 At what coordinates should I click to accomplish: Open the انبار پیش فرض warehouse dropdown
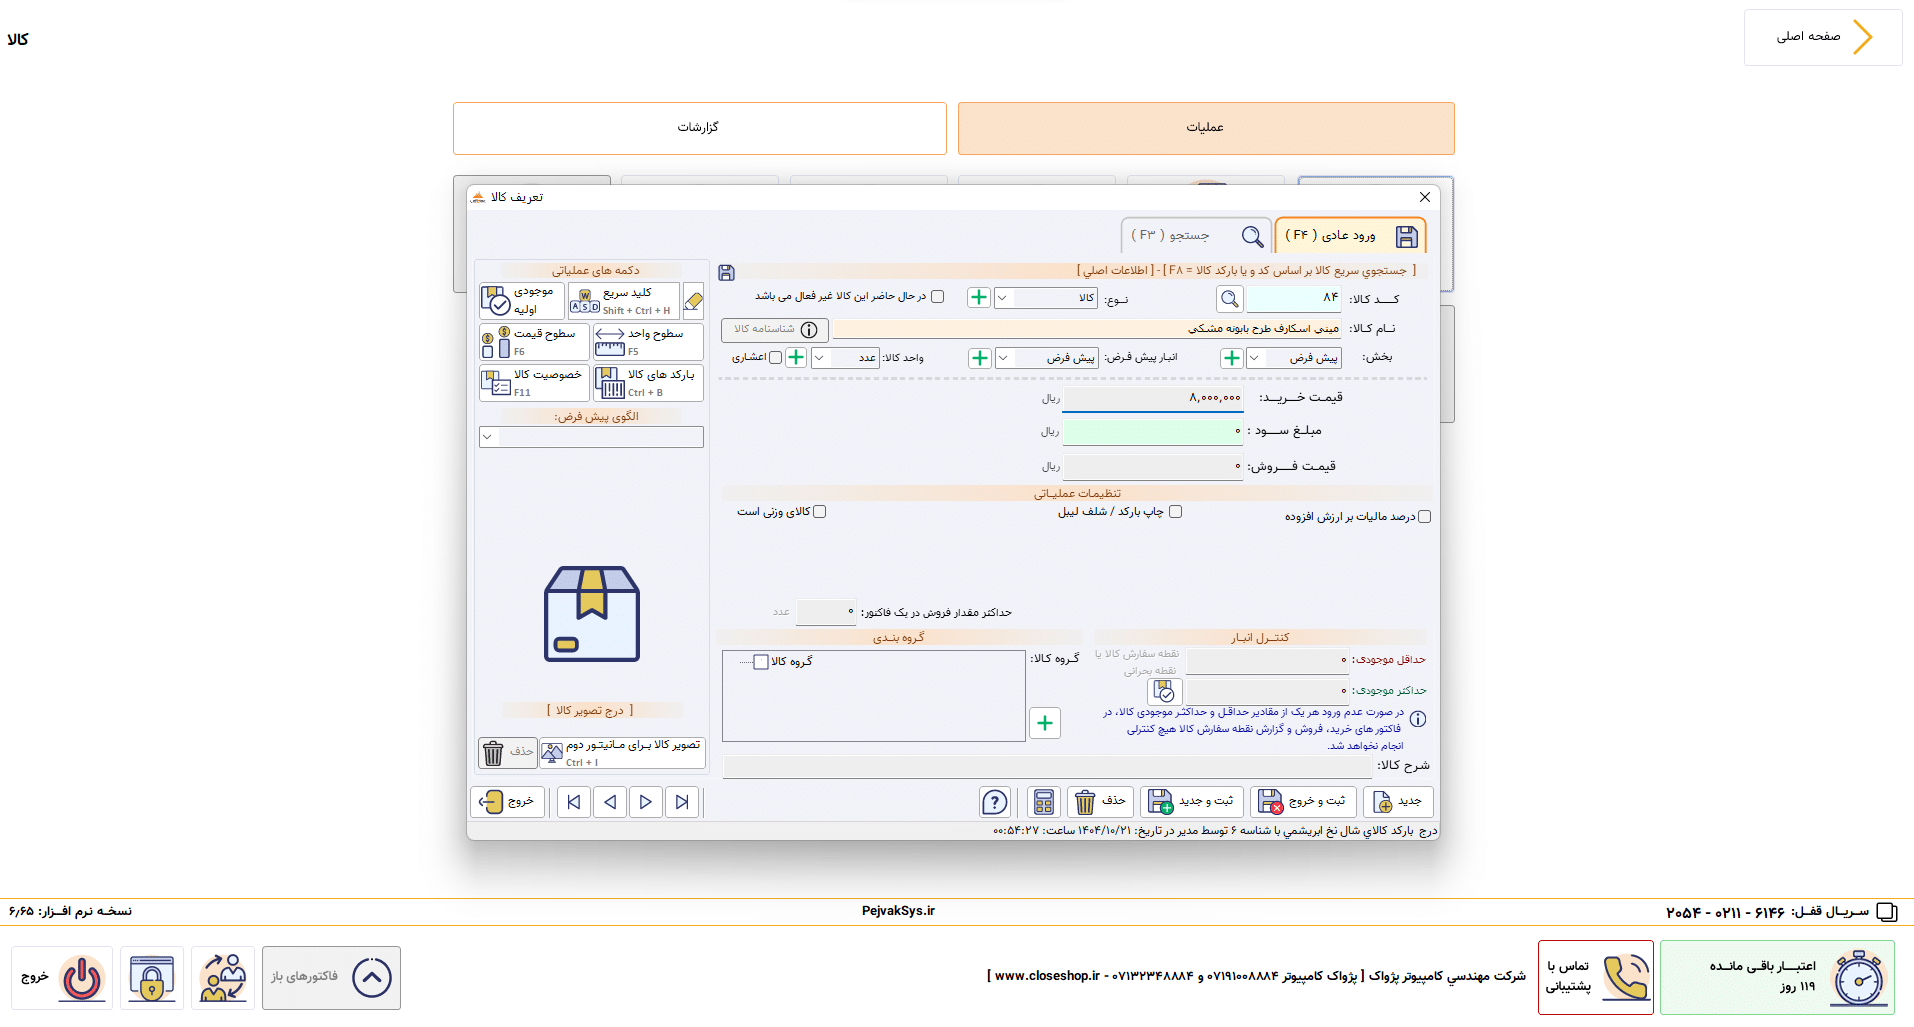coord(1046,358)
